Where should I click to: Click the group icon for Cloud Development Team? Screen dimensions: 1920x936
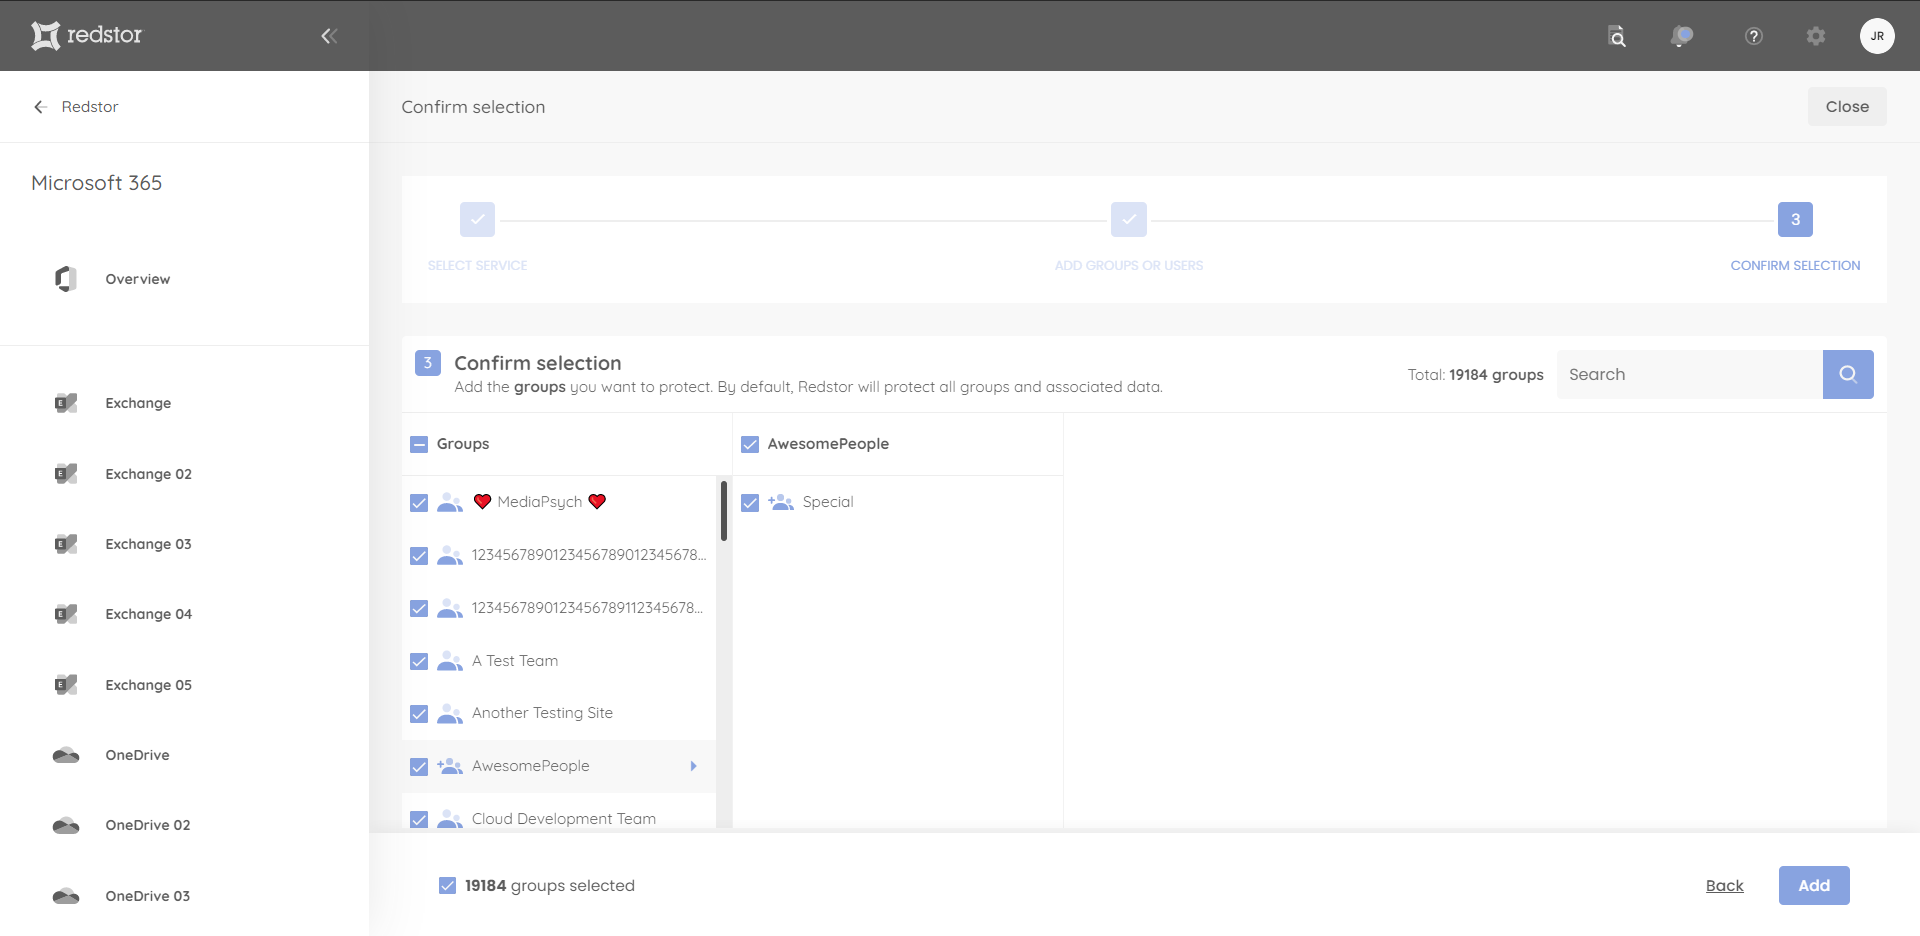coord(450,819)
